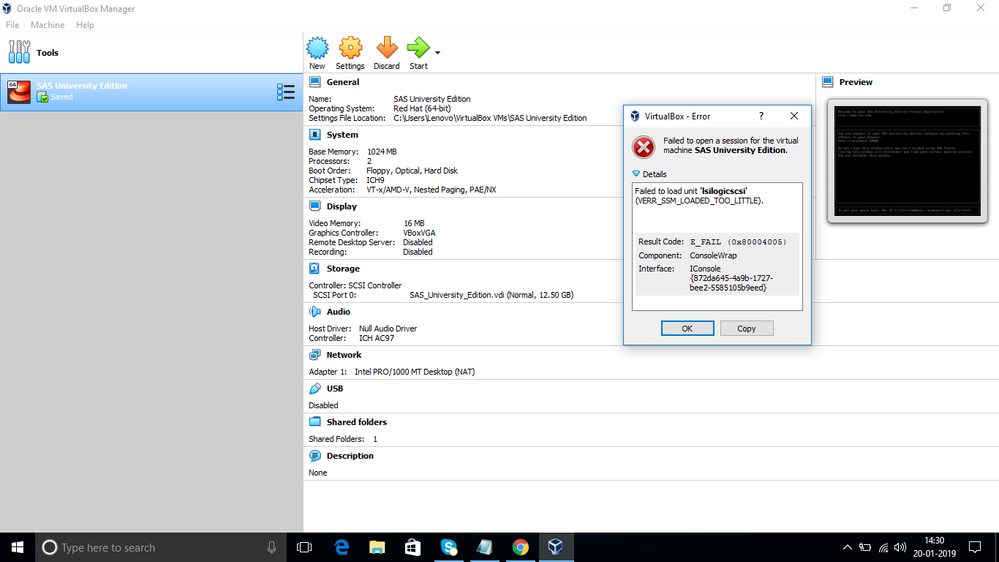The image size is (999, 562).
Task: Click the Network section icon
Action: (x=315, y=354)
